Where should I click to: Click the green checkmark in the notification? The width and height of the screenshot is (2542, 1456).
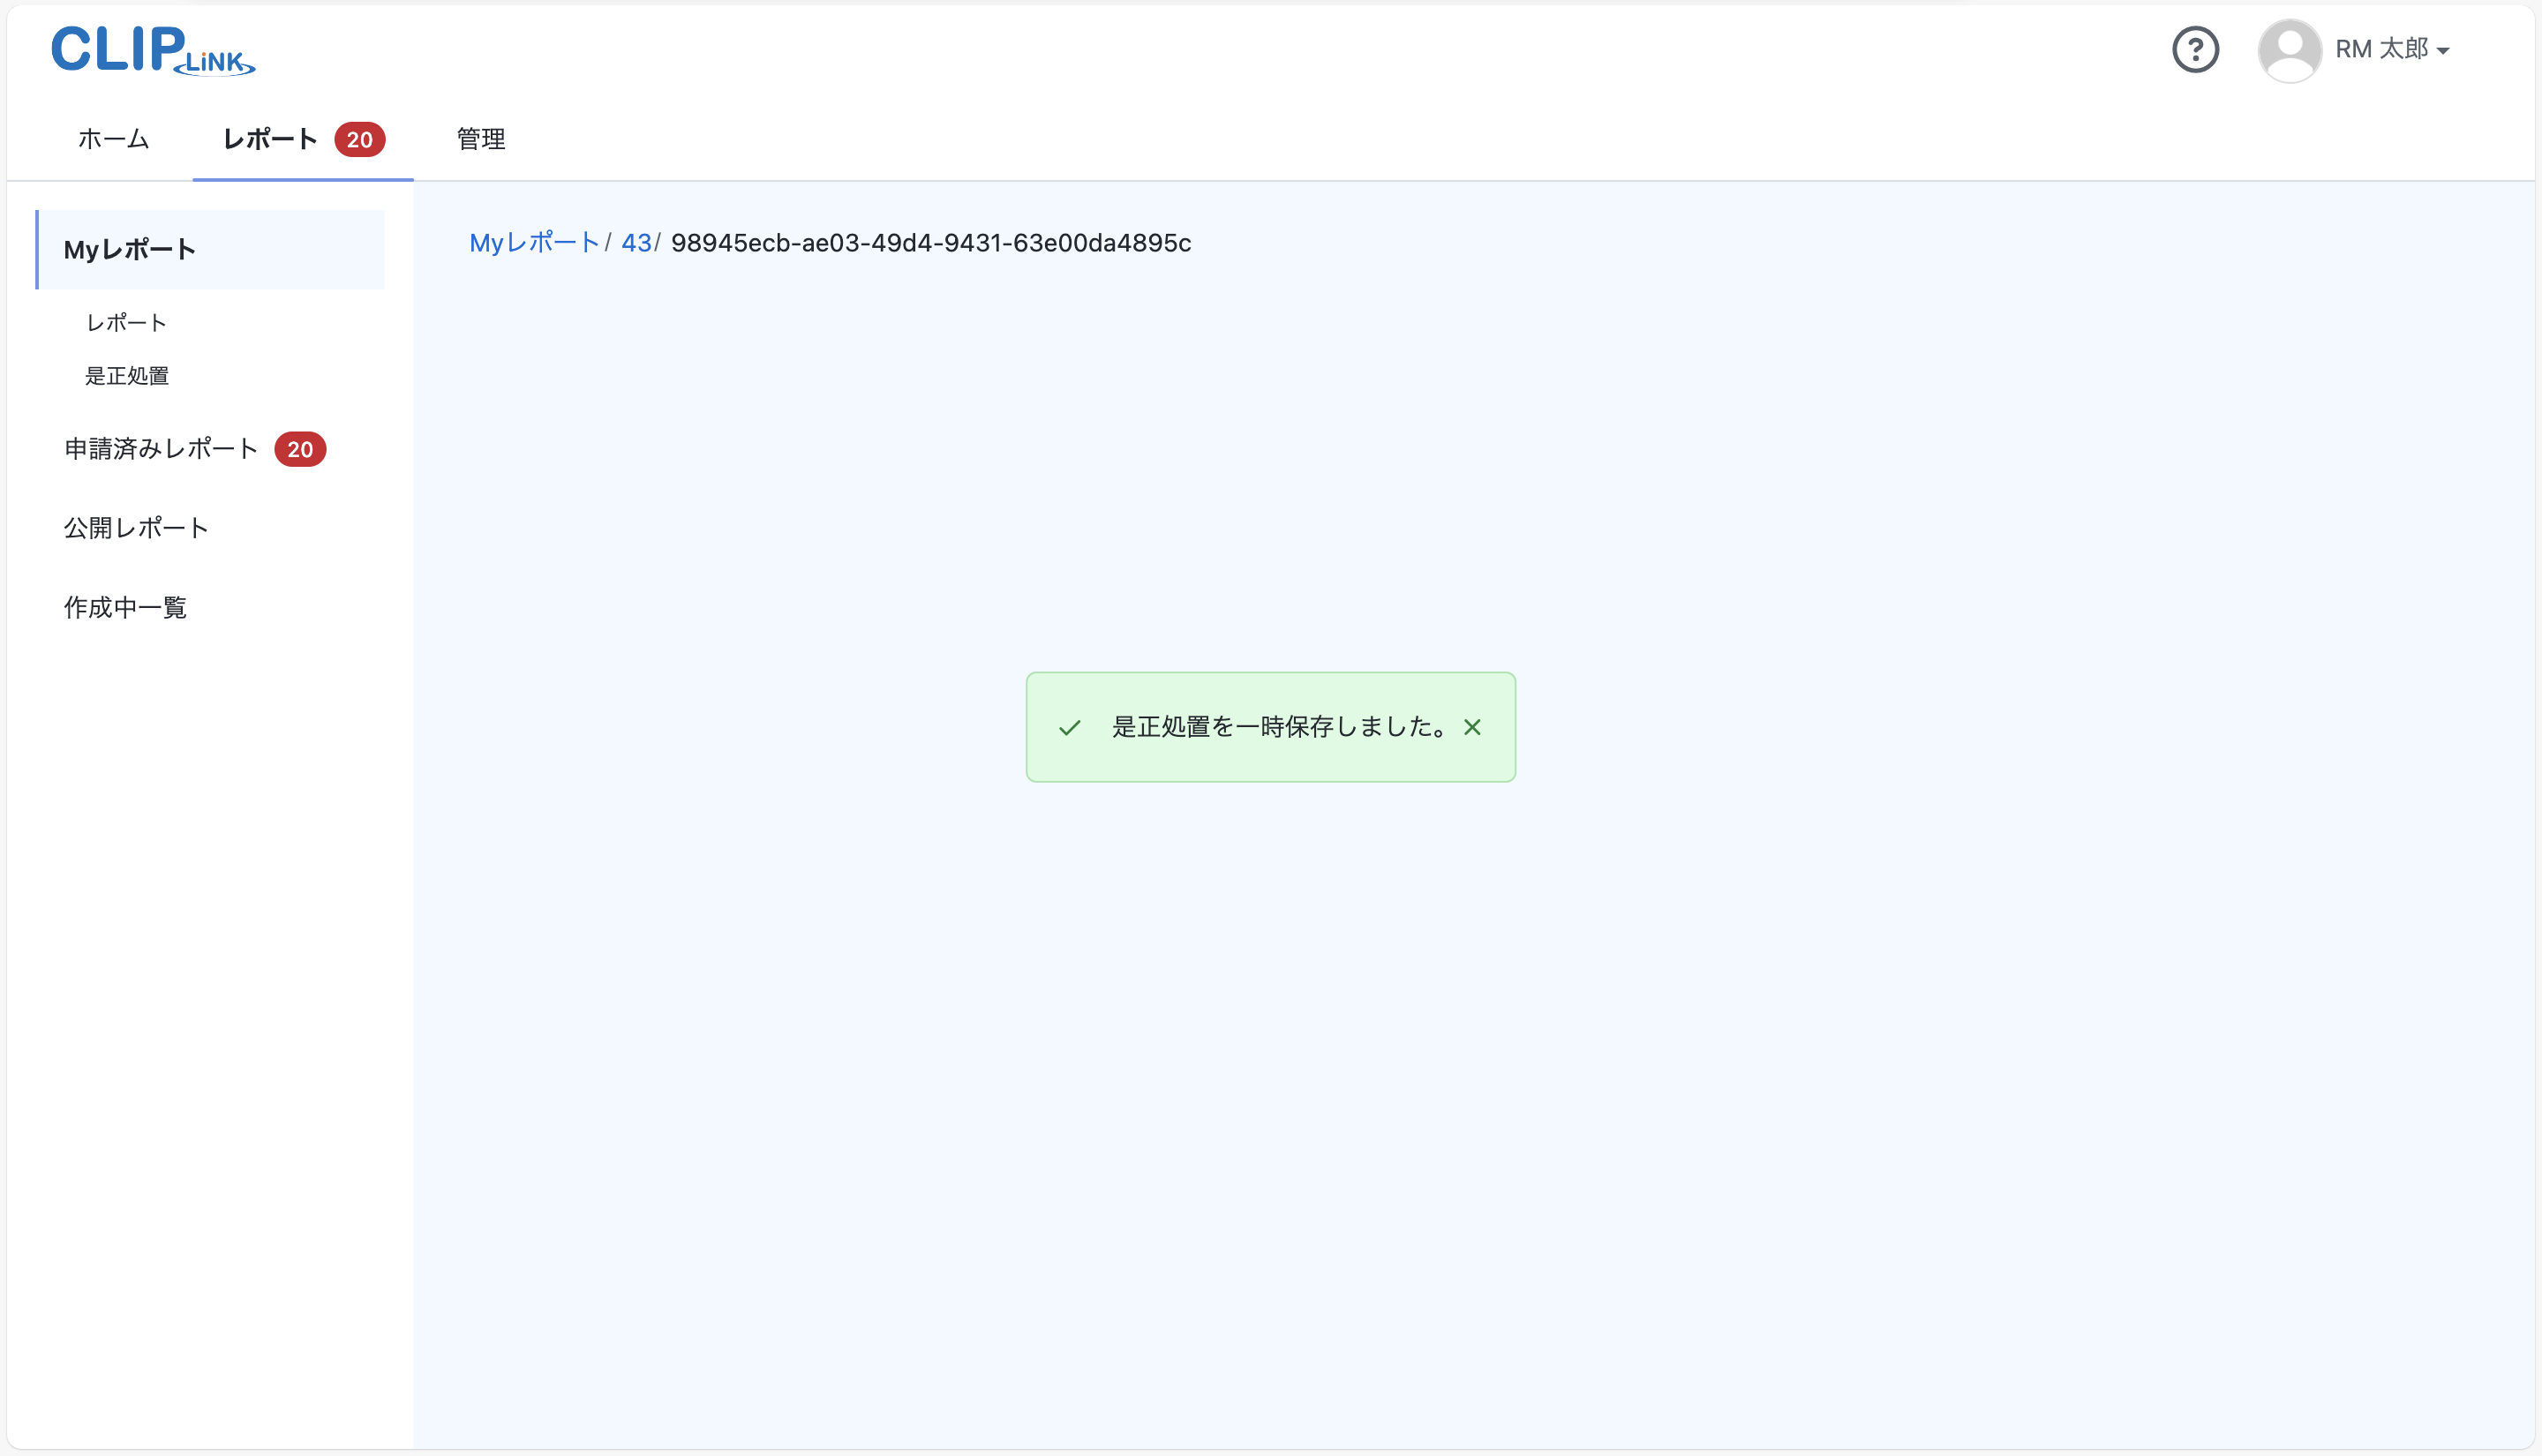point(1070,727)
